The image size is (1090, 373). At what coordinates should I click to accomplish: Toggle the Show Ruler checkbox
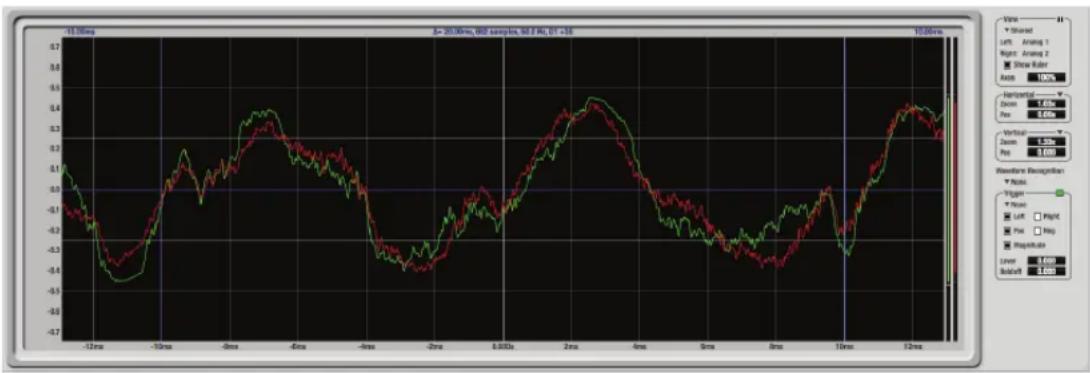[1007, 65]
